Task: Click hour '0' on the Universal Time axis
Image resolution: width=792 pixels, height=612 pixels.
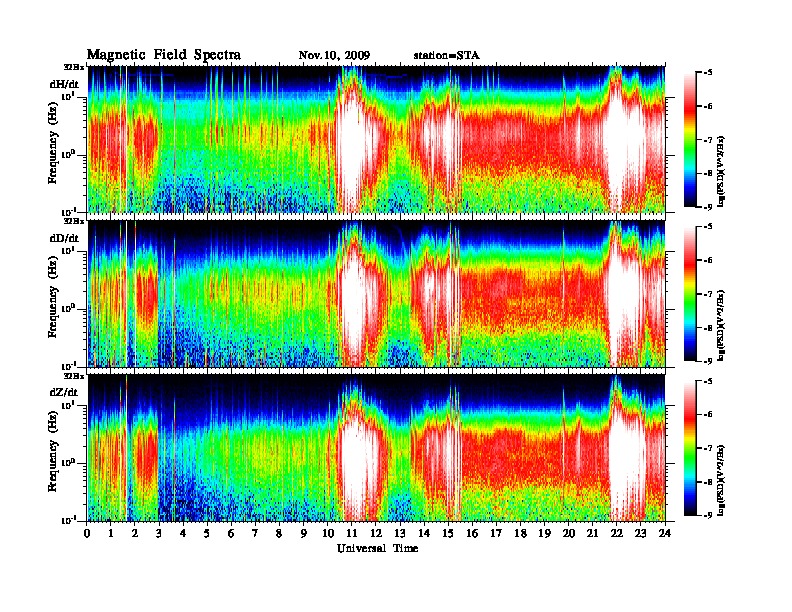Action: 87,534
